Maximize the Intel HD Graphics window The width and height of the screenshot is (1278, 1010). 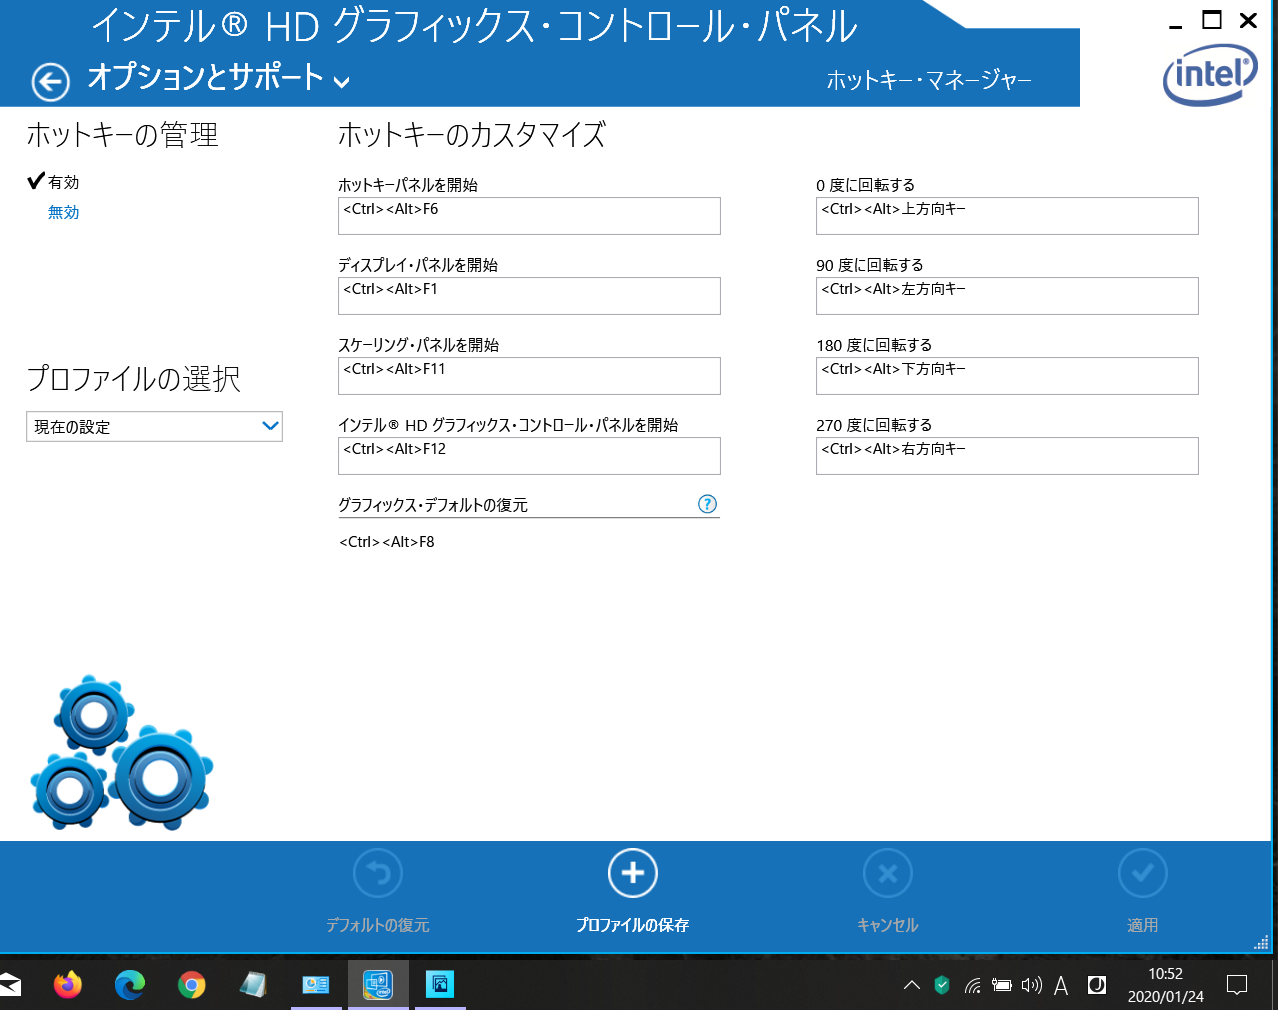coord(1212,20)
